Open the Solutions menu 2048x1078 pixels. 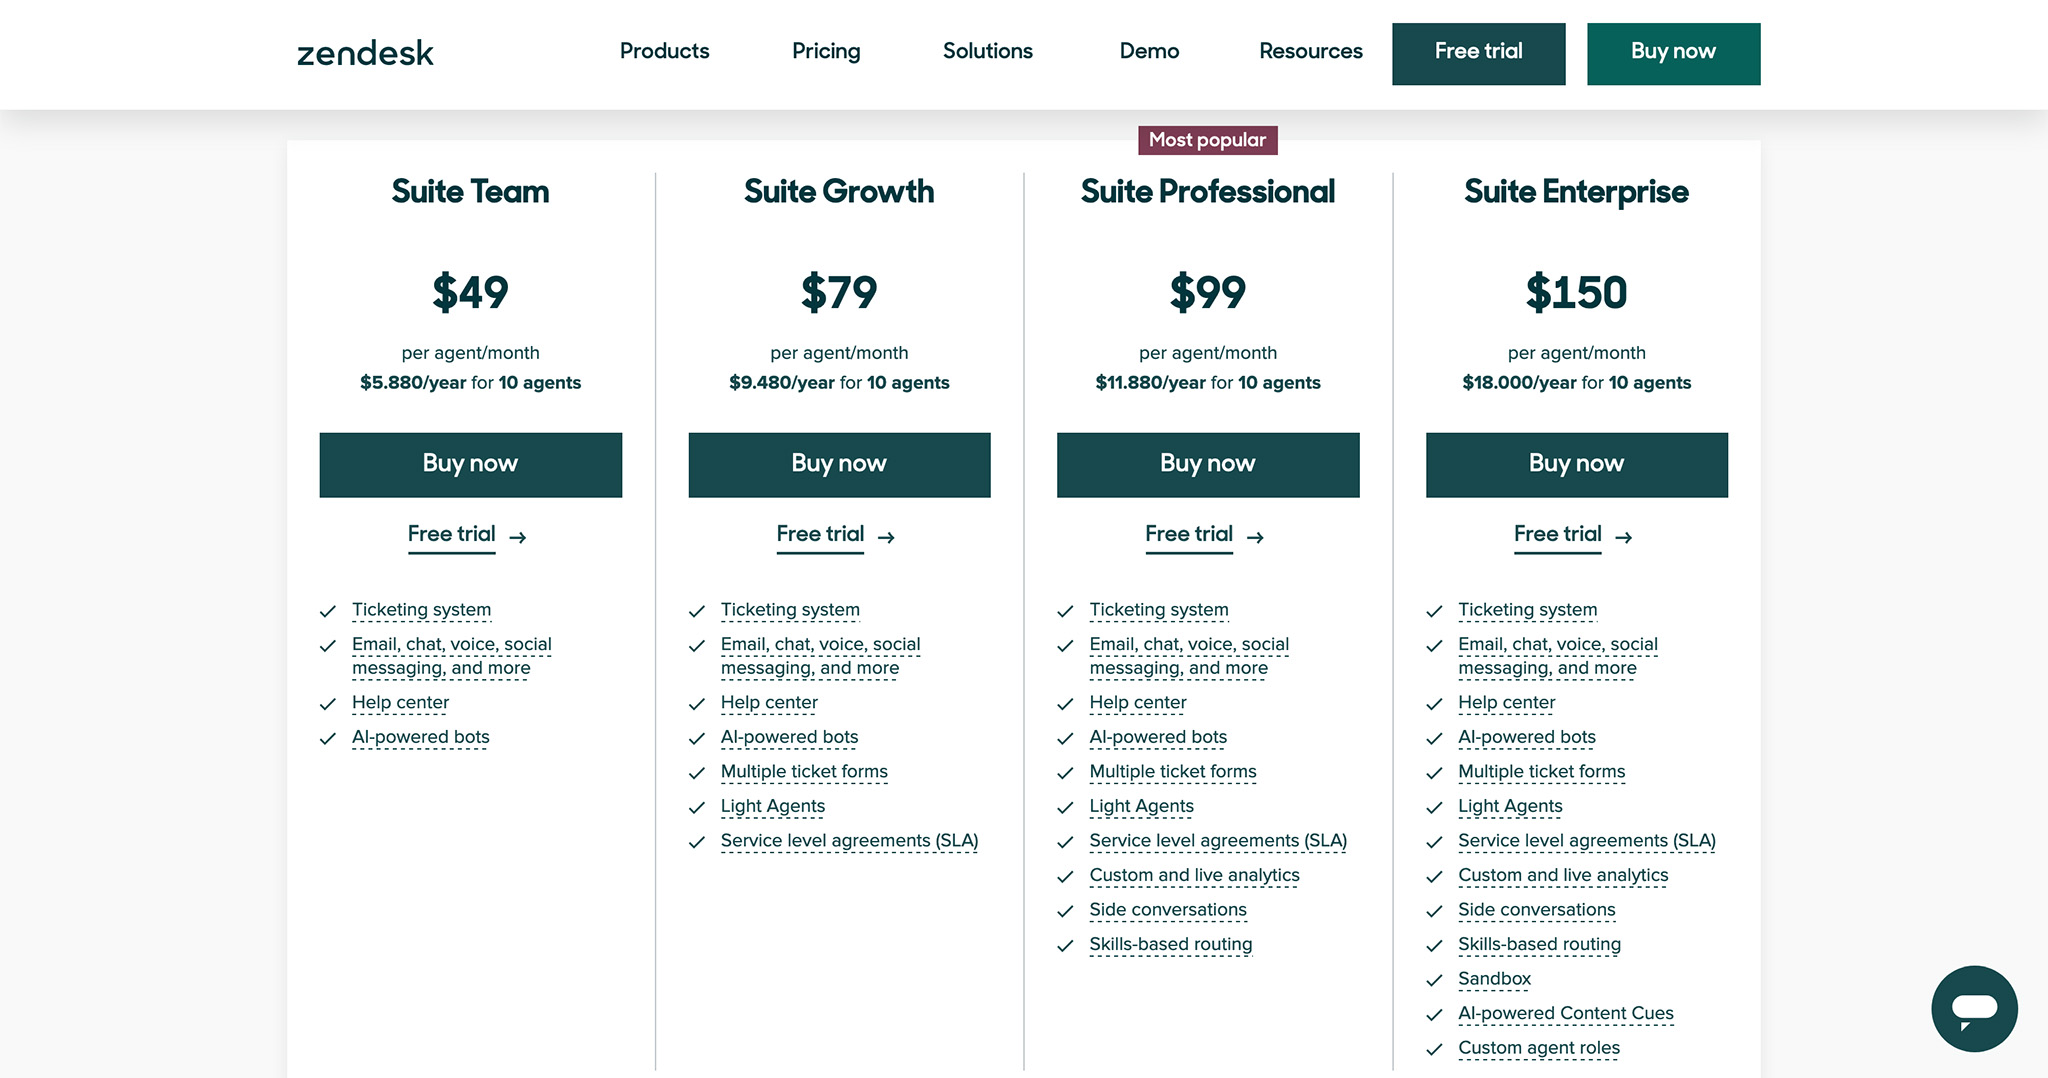987,51
